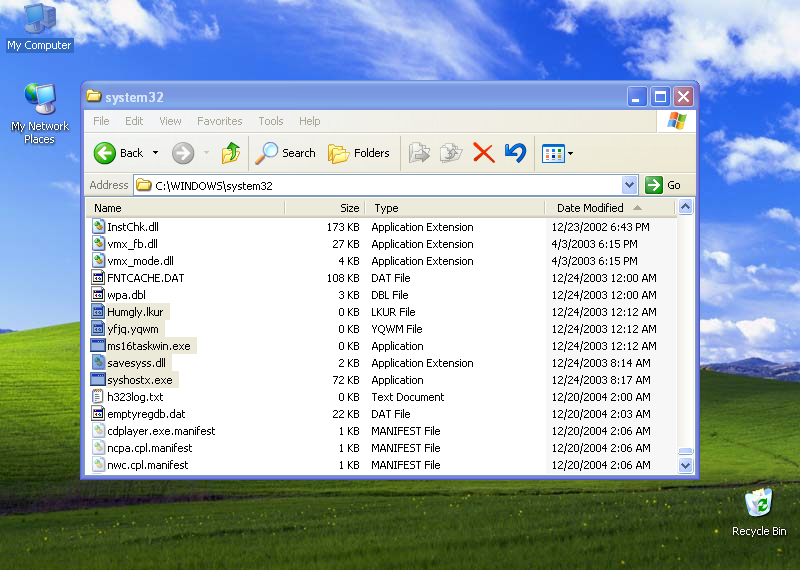The width and height of the screenshot is (800, 570).
Task: Open the Search pane
Action: [285, 153]
